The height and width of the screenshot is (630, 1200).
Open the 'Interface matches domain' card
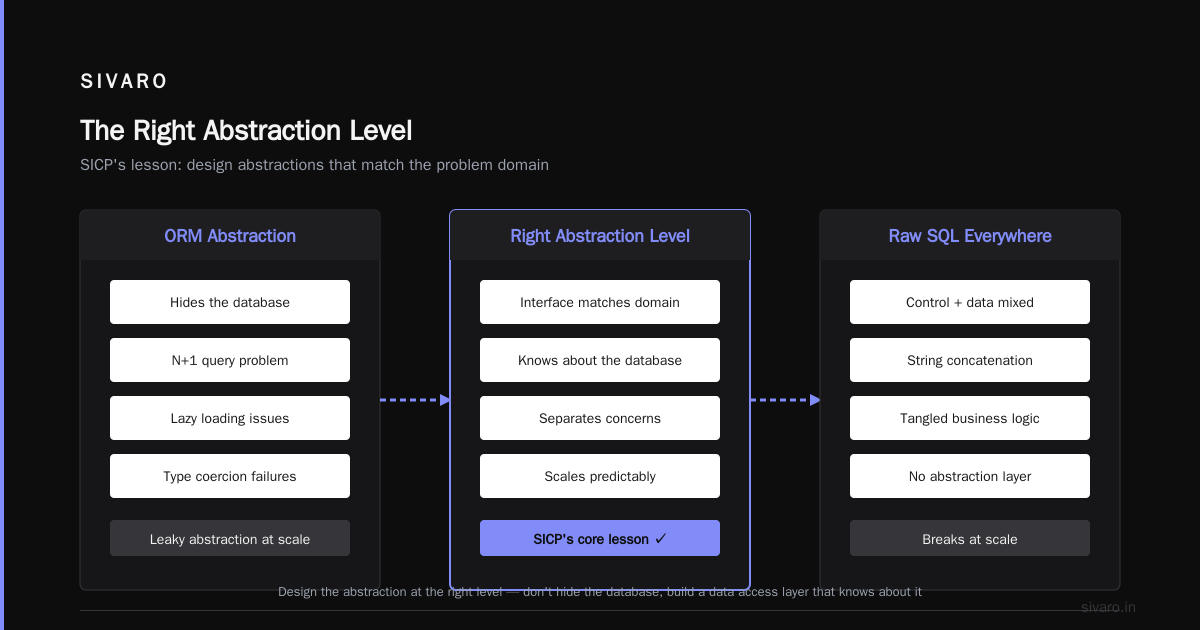coord(600,302)
